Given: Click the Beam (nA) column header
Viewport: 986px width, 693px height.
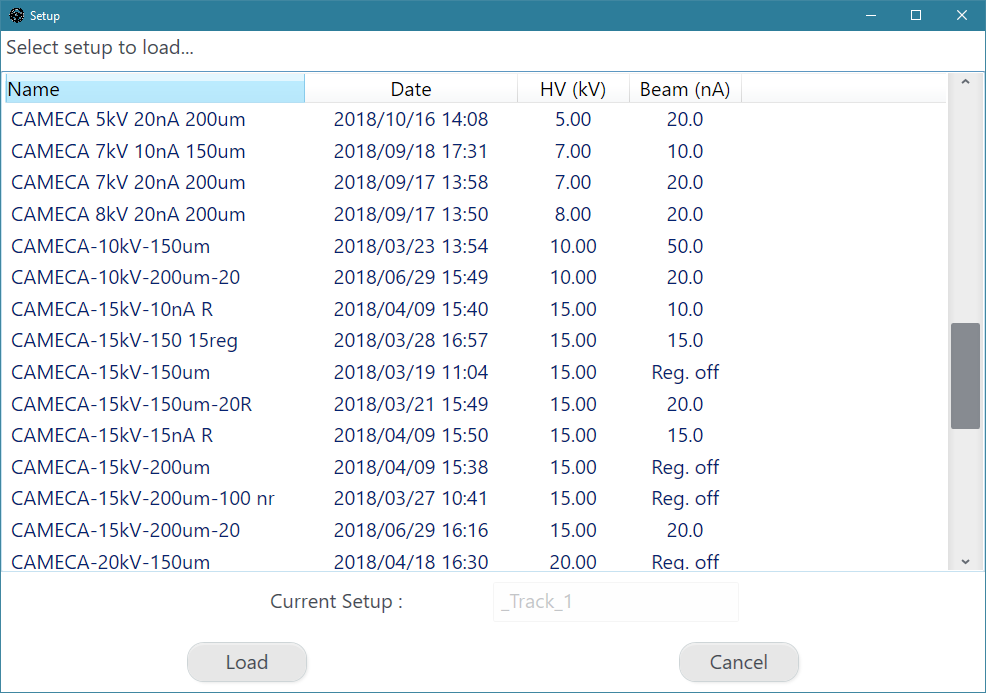Looking at the screenshot, I should [x=685, y=90].
